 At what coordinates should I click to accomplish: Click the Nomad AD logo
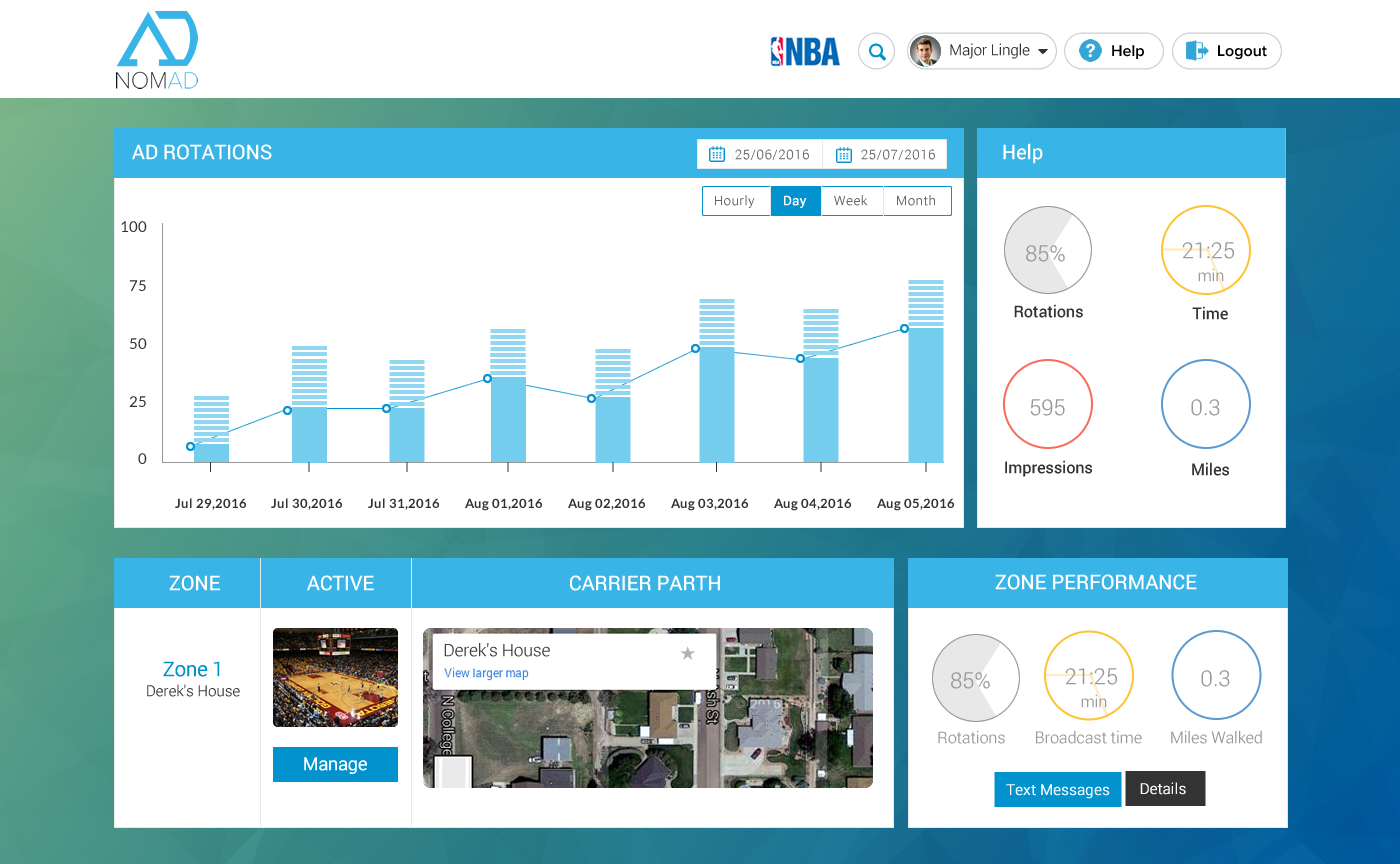[157, 50]
